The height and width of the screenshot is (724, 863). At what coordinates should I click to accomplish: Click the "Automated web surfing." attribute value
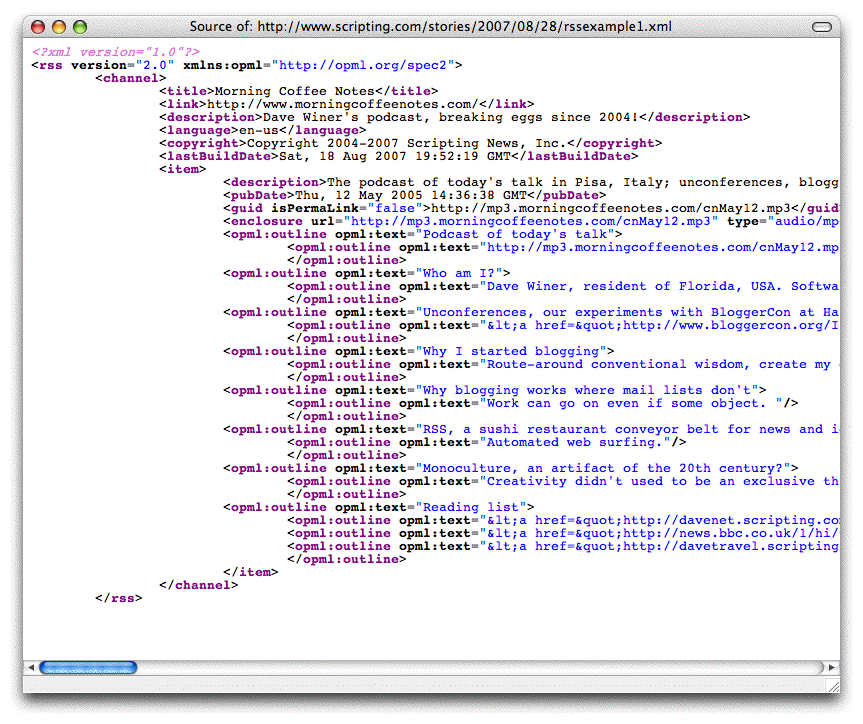click(x=575, y=442)
